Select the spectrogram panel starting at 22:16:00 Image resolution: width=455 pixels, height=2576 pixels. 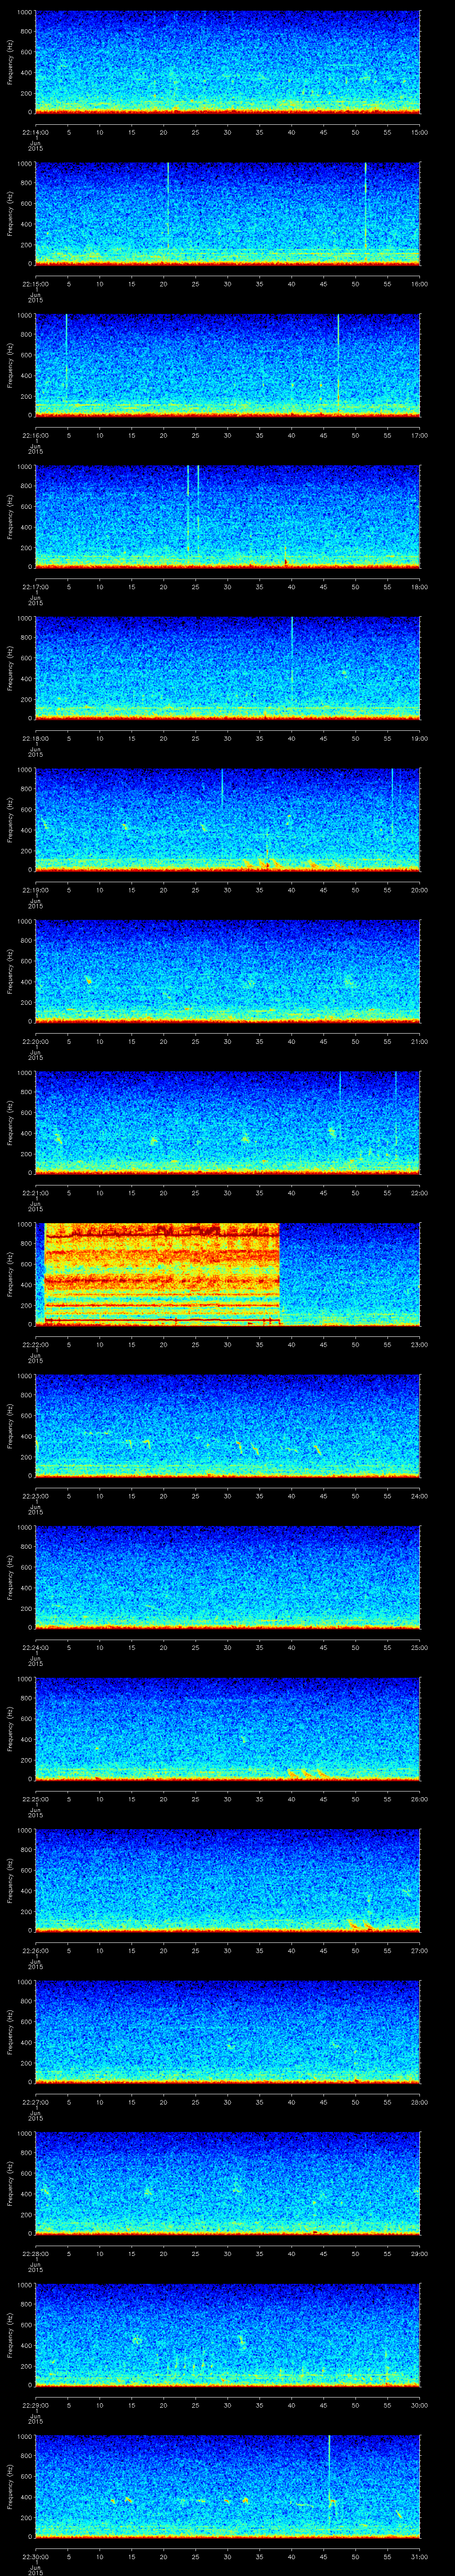click(227, 365)
